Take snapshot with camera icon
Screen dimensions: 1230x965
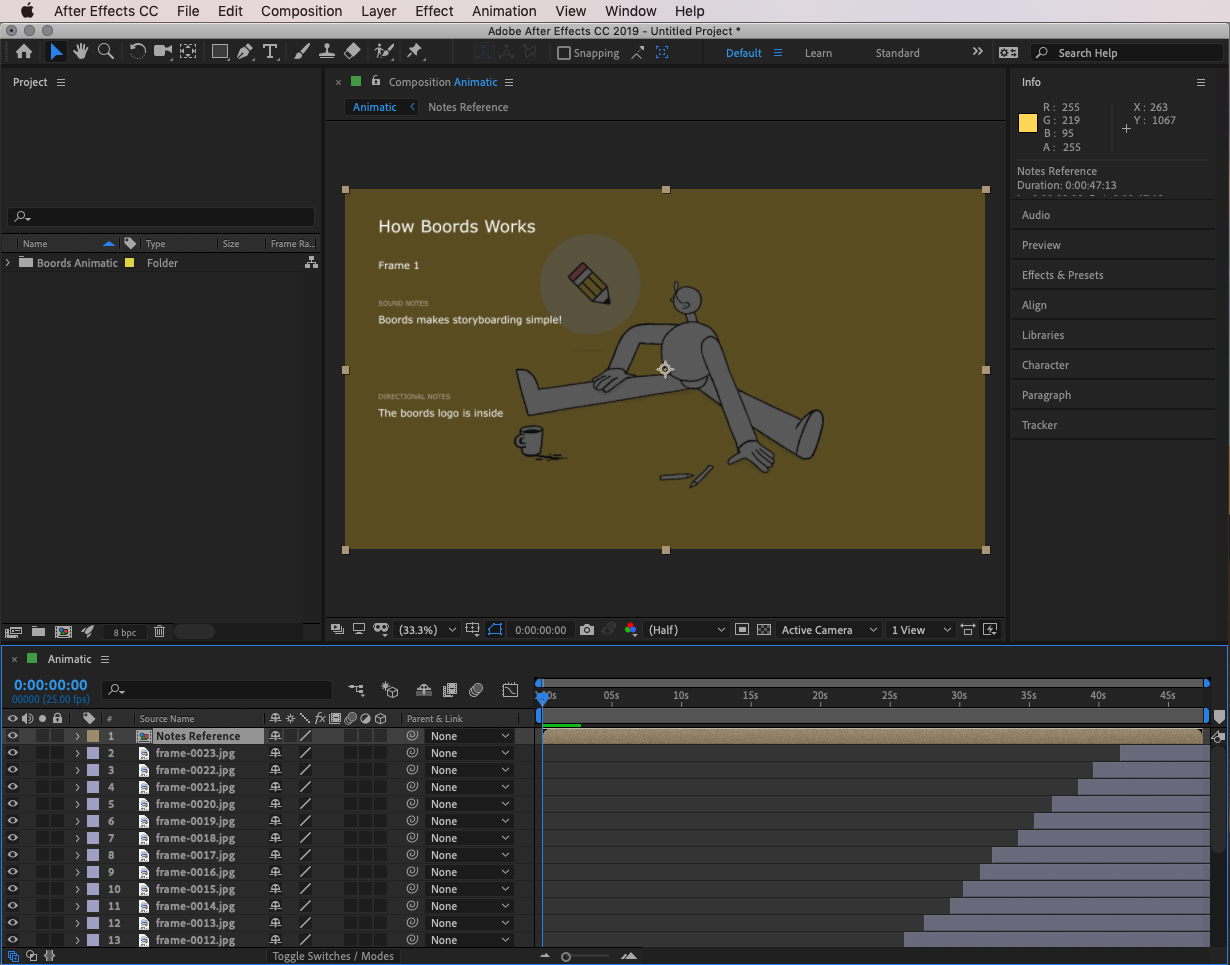pyautogui.click(x=587, y=630)
